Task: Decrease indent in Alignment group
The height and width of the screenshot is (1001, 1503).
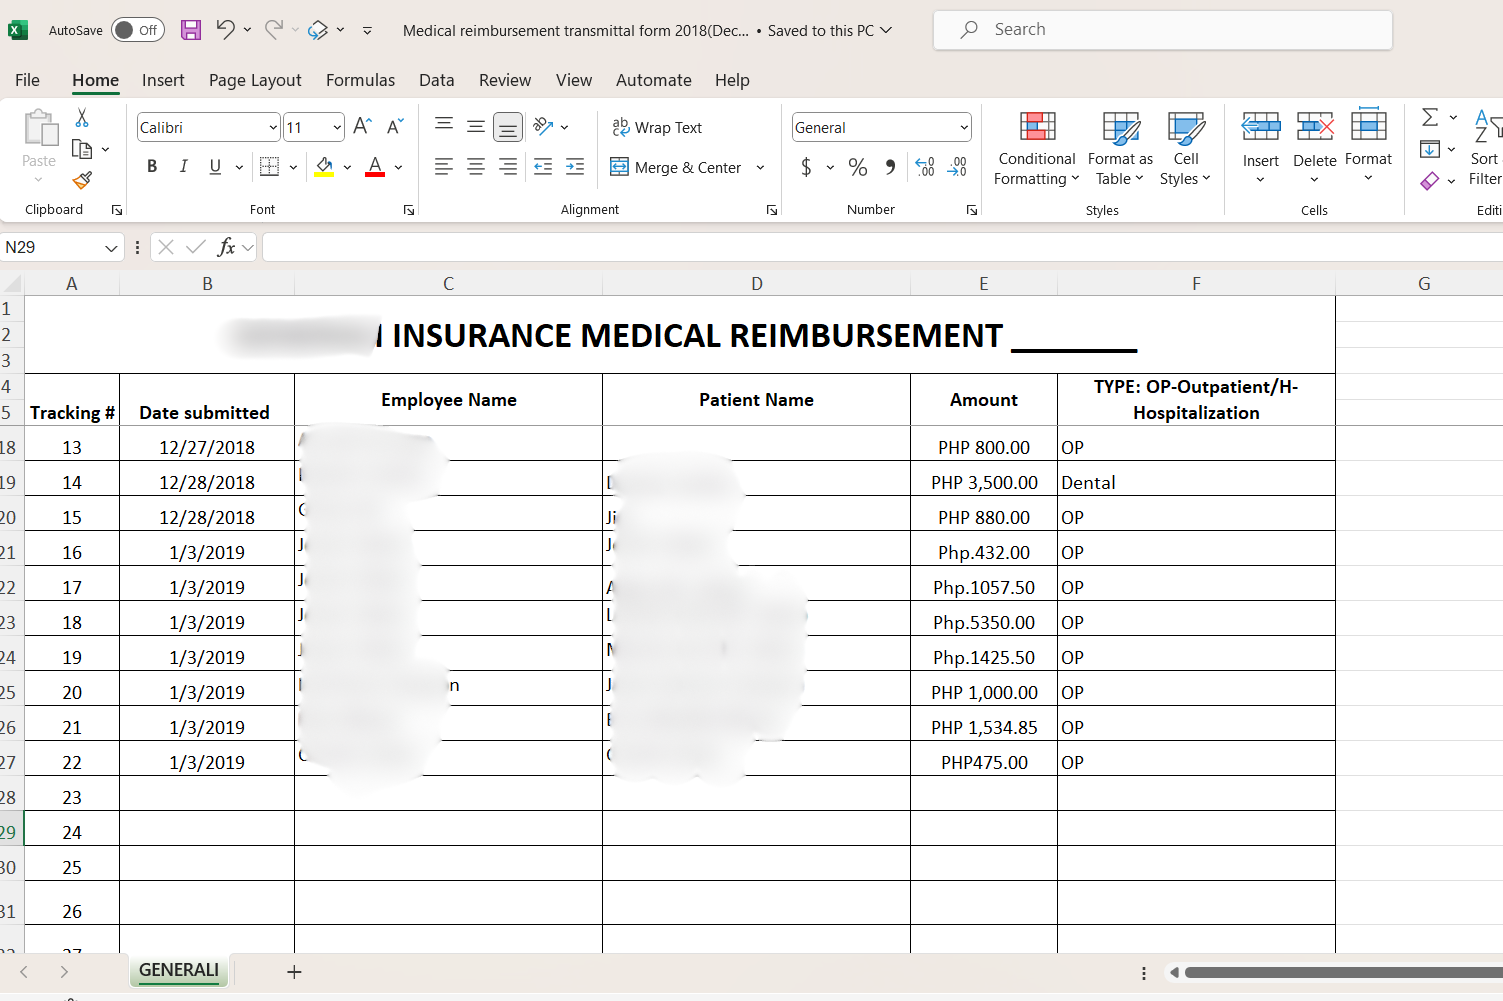Action: click(x=543, y=167)
